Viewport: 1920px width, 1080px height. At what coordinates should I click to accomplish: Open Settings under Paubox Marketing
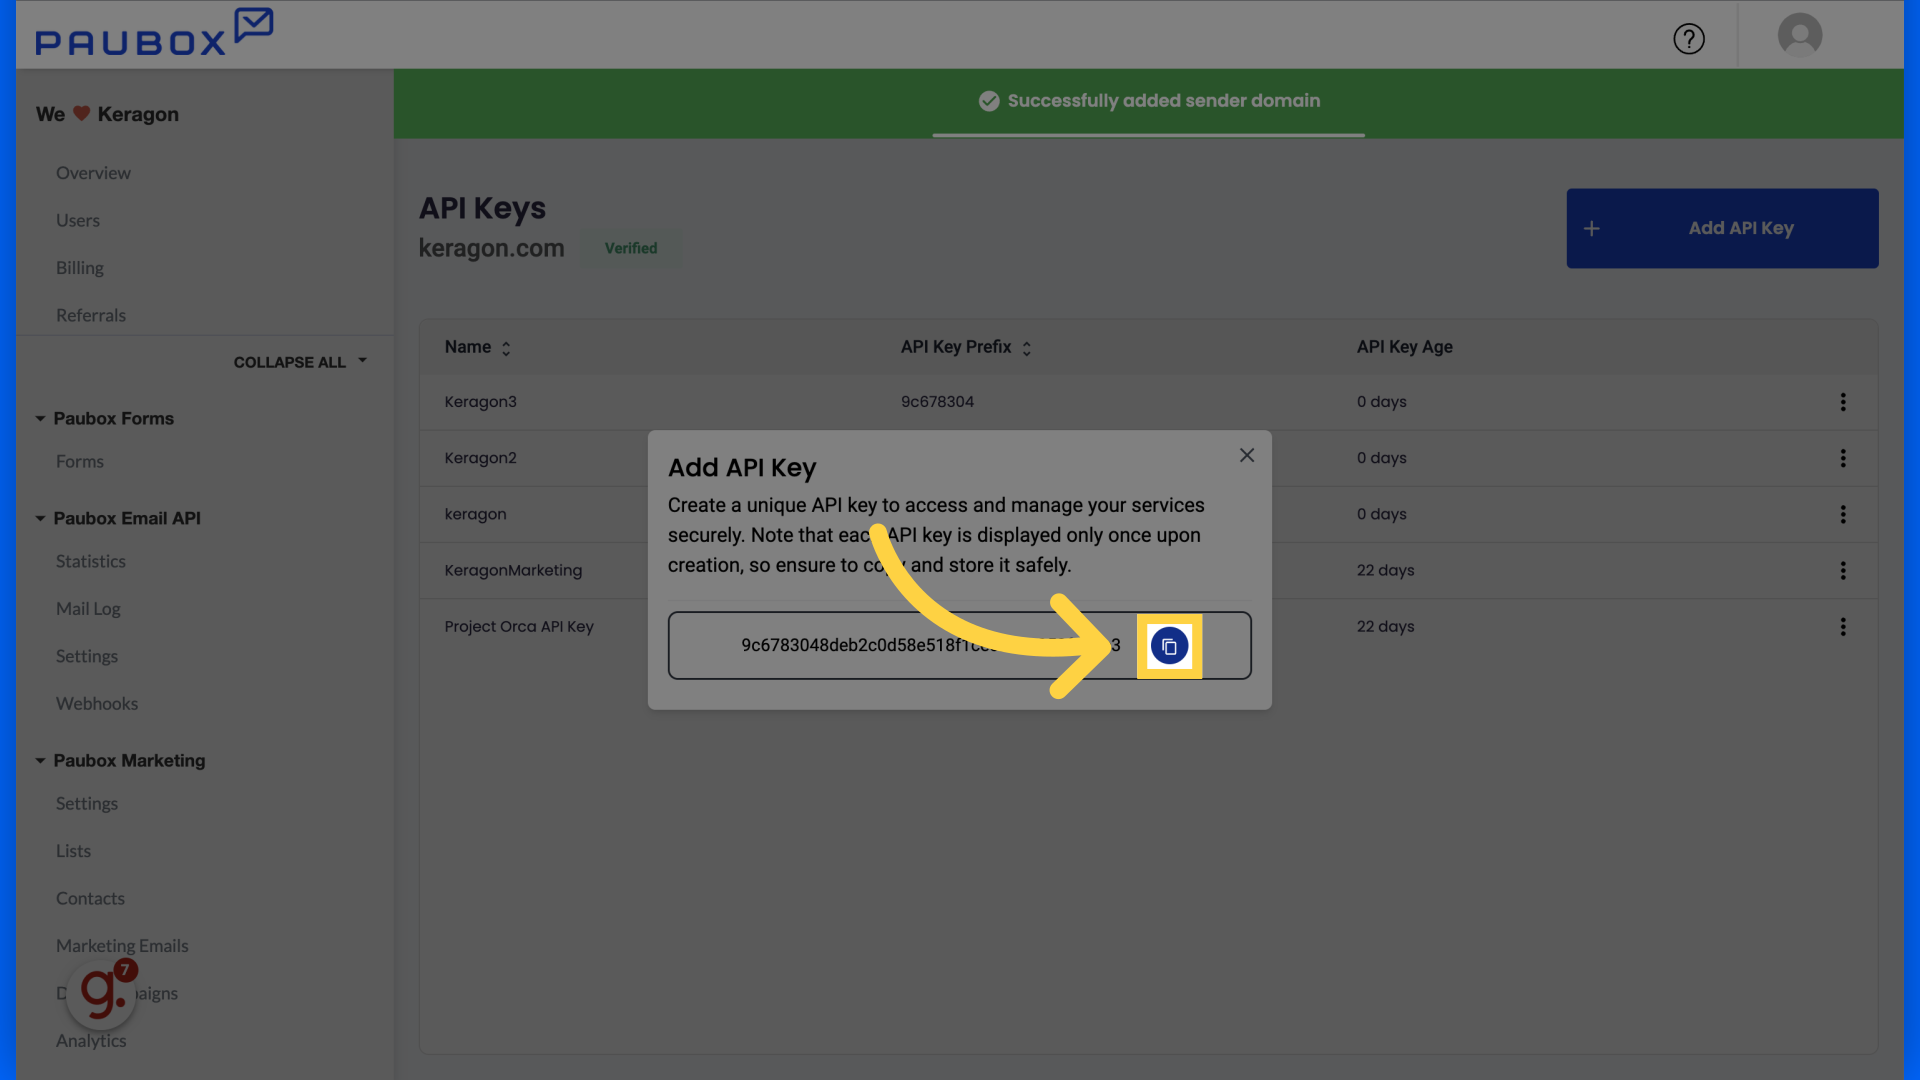pos(87,803)
